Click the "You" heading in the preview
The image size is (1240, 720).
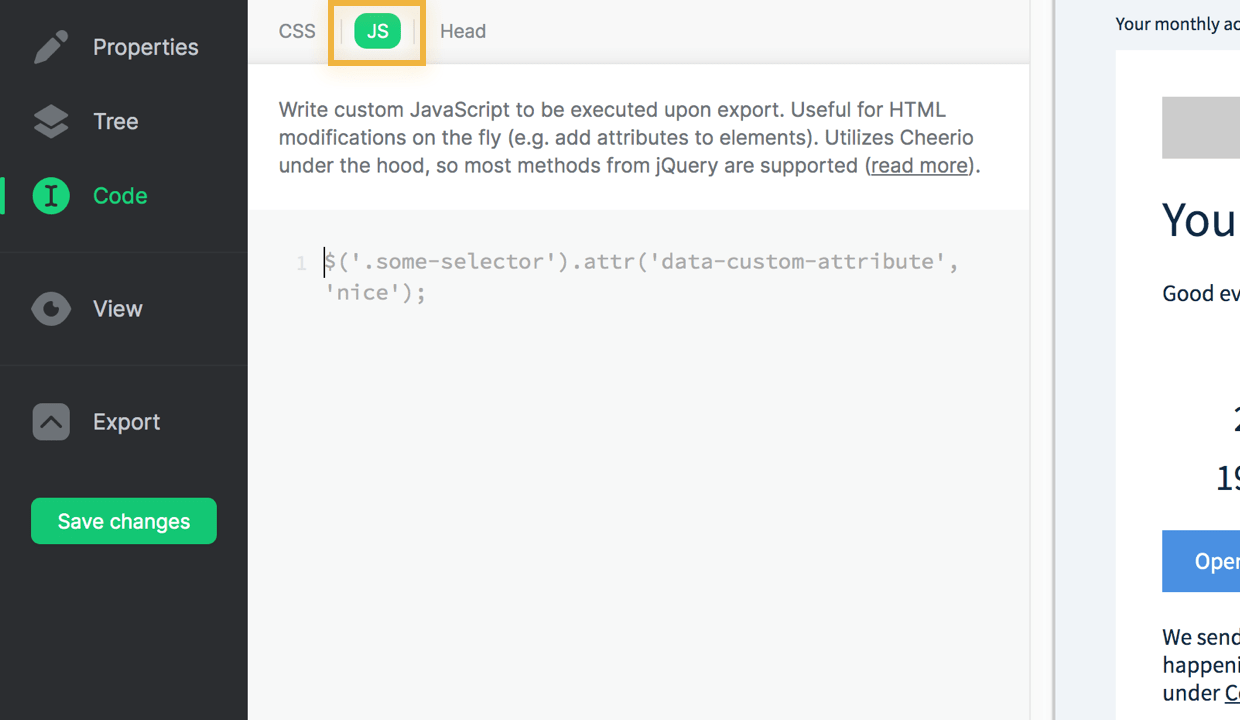(1198, 221)
